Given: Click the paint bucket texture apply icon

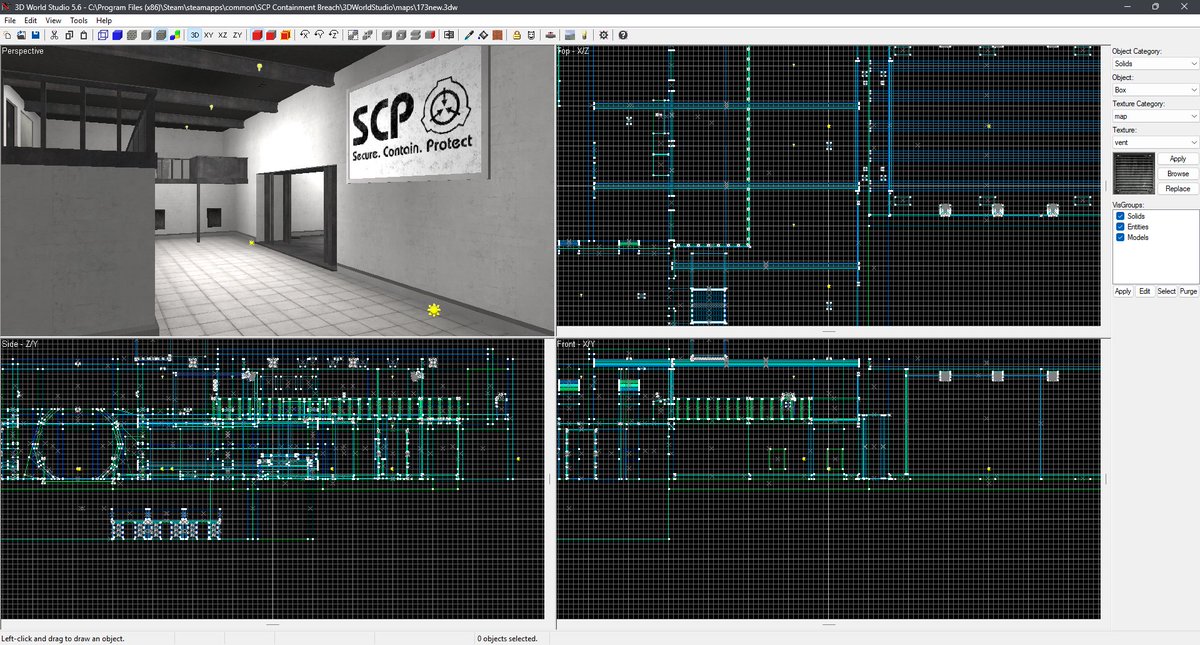Looking at the screenshot, I should tap(483, 35).
